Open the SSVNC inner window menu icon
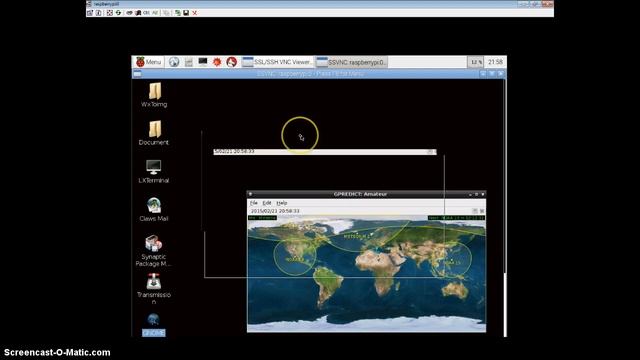640x360 pixels. [x=138, y=74]
